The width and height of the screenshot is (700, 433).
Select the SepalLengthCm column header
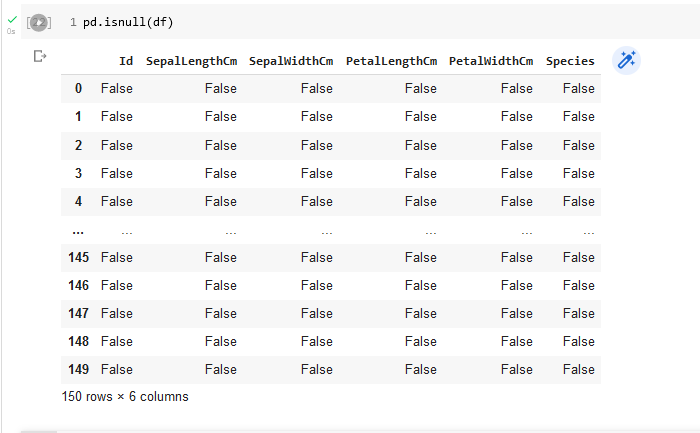(191, 61)
